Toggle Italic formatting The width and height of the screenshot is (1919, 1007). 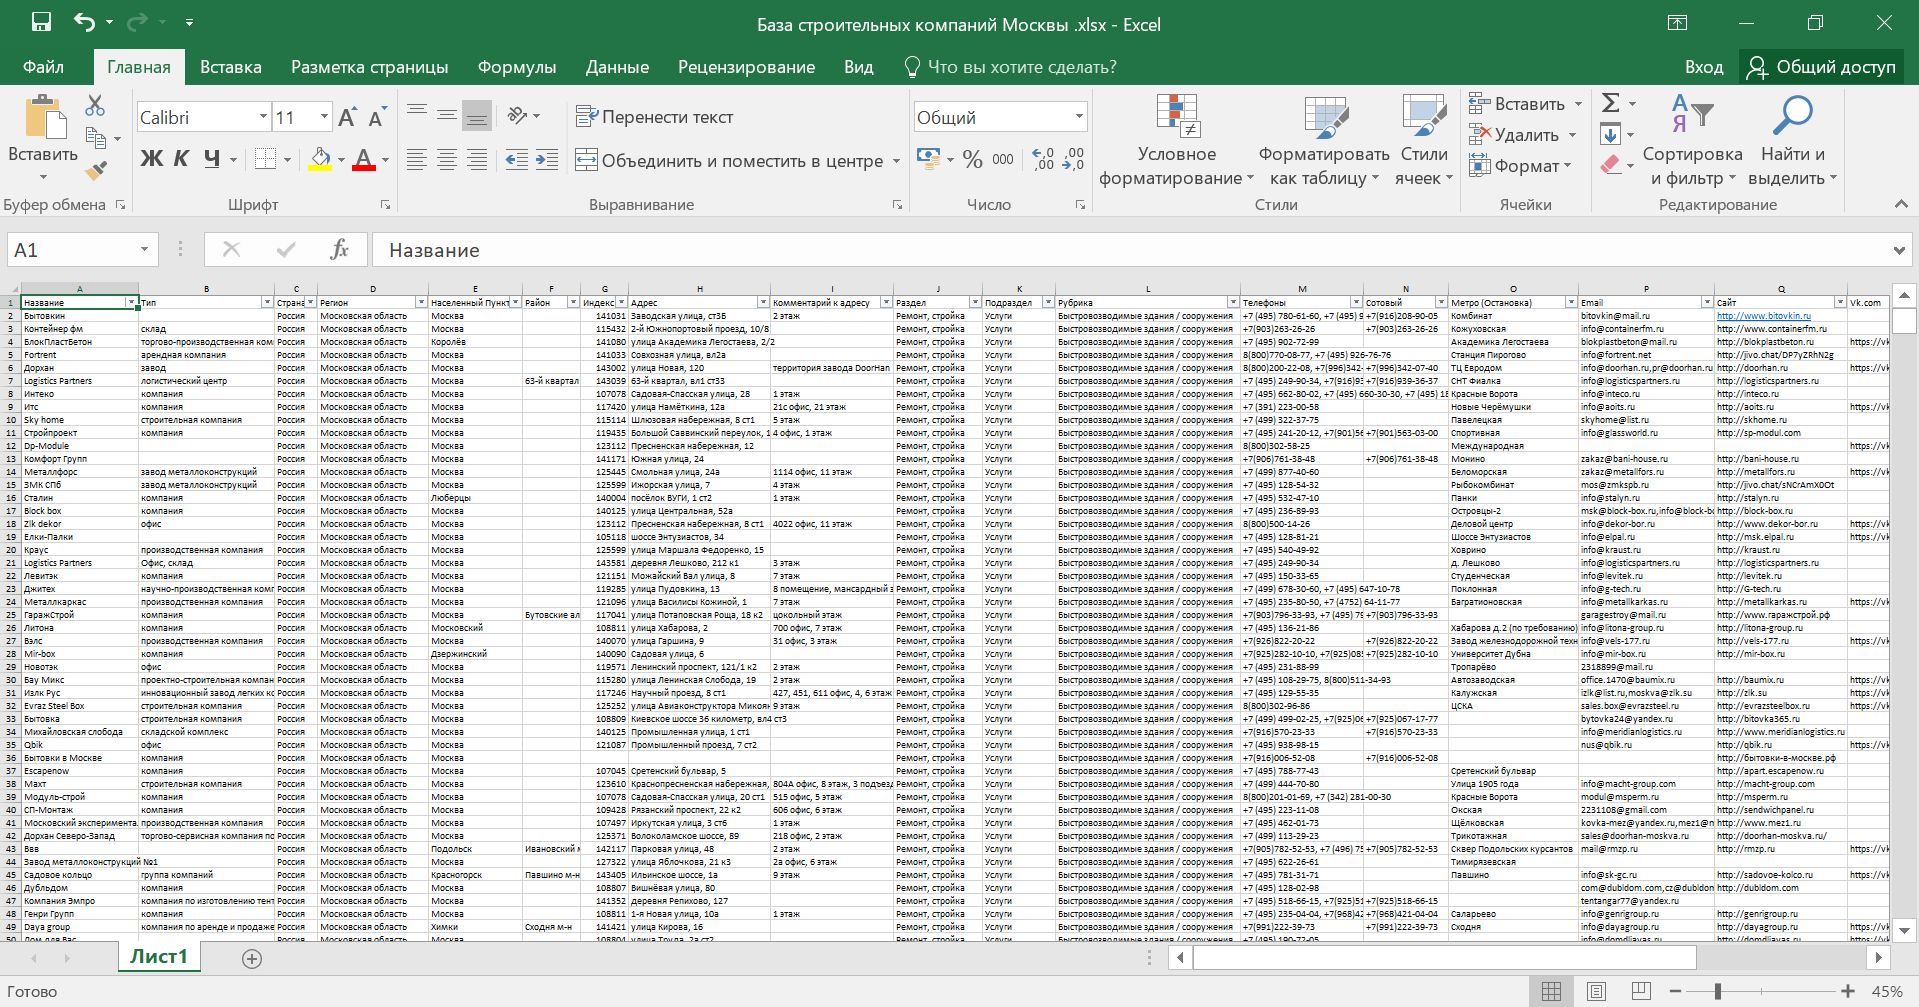point(181,159)
